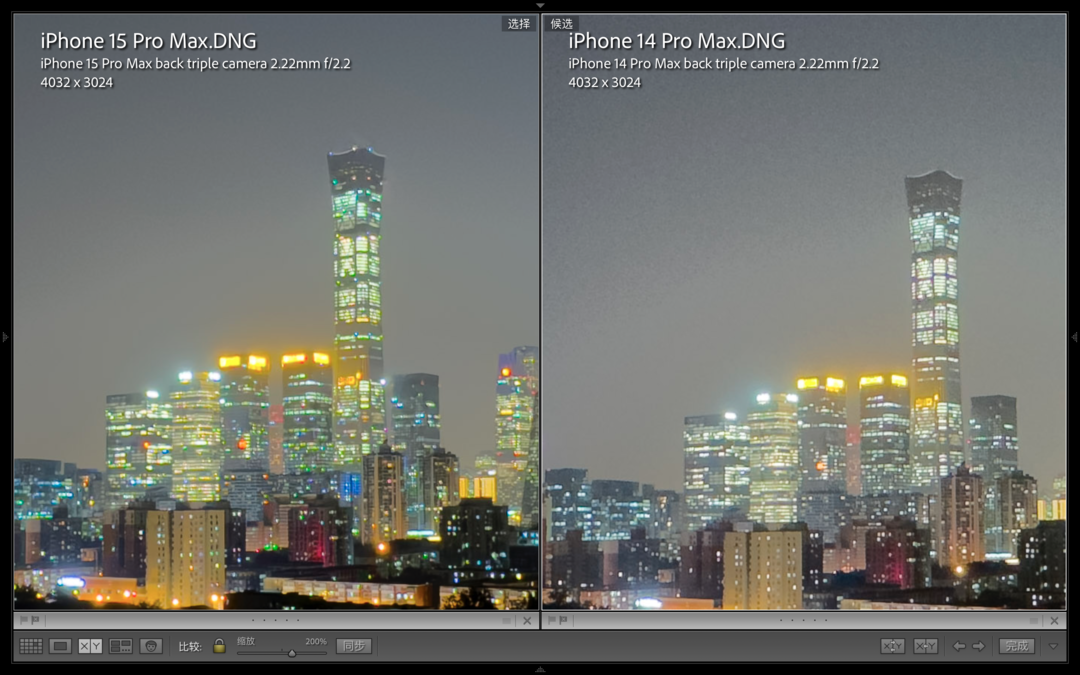Toggle the link focus lock icon

tap(219, 646)
